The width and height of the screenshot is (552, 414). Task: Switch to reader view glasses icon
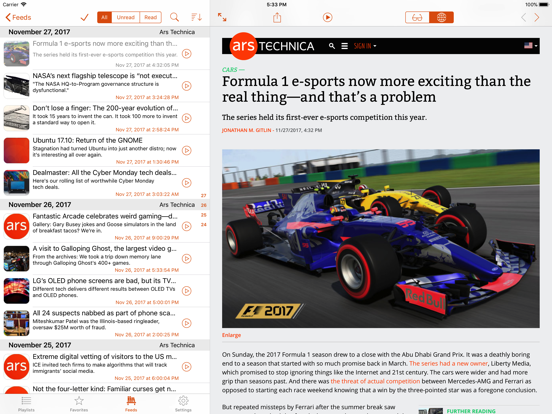[417, 17]
